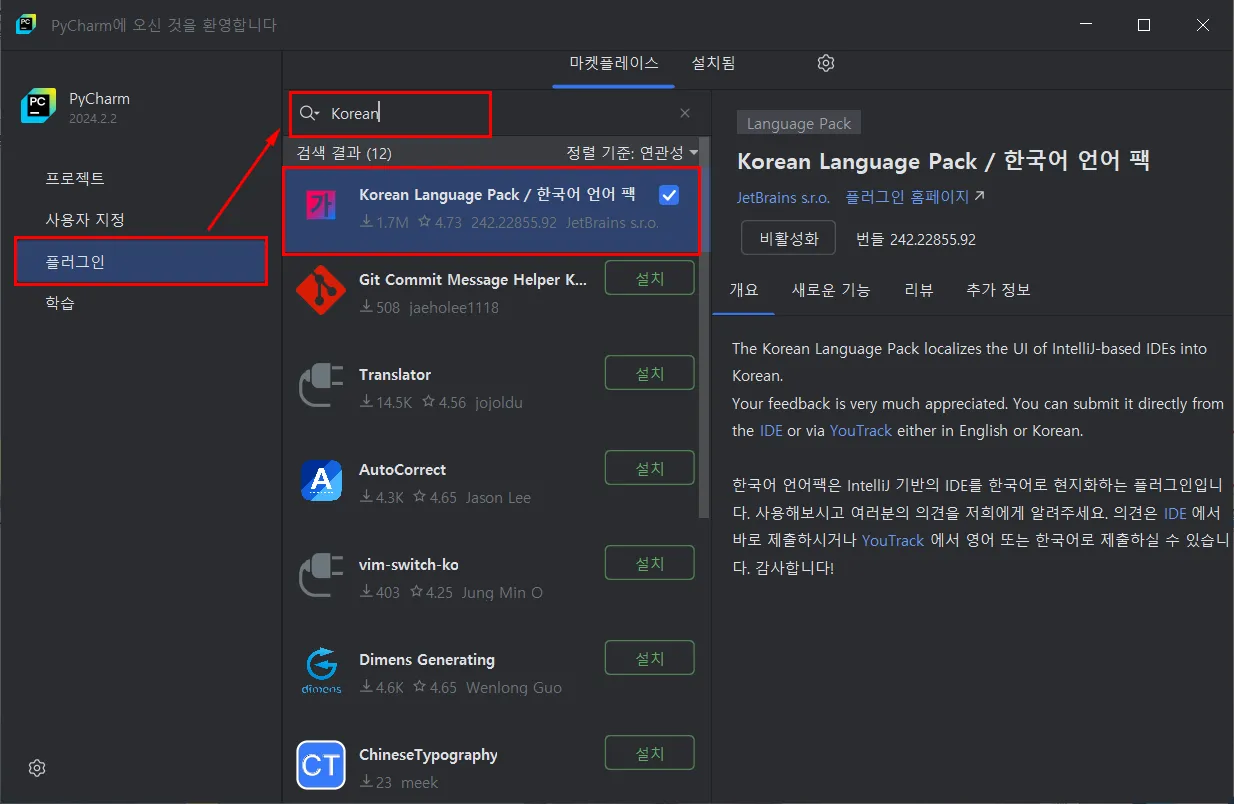The height and width of the screenshot is (804, 1234).
Task: Click the AutoCorrect plugin icon
Action: point(321,480)
